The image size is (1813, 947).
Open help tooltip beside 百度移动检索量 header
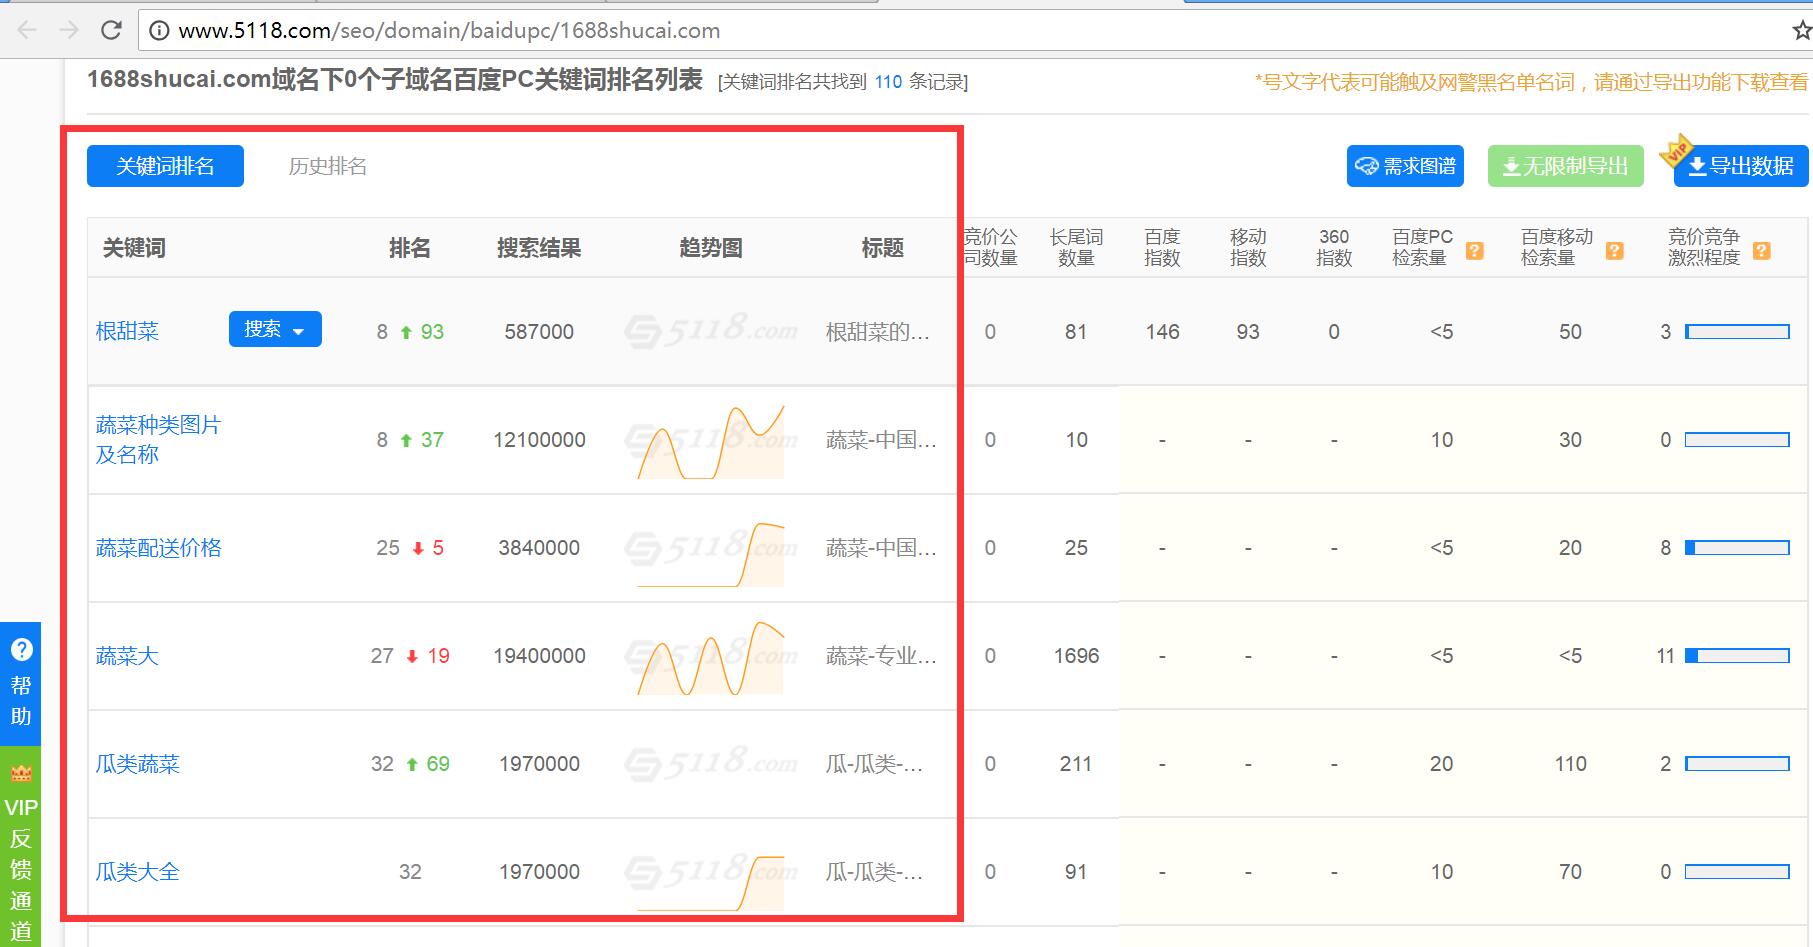click(x=1614, y=251)
